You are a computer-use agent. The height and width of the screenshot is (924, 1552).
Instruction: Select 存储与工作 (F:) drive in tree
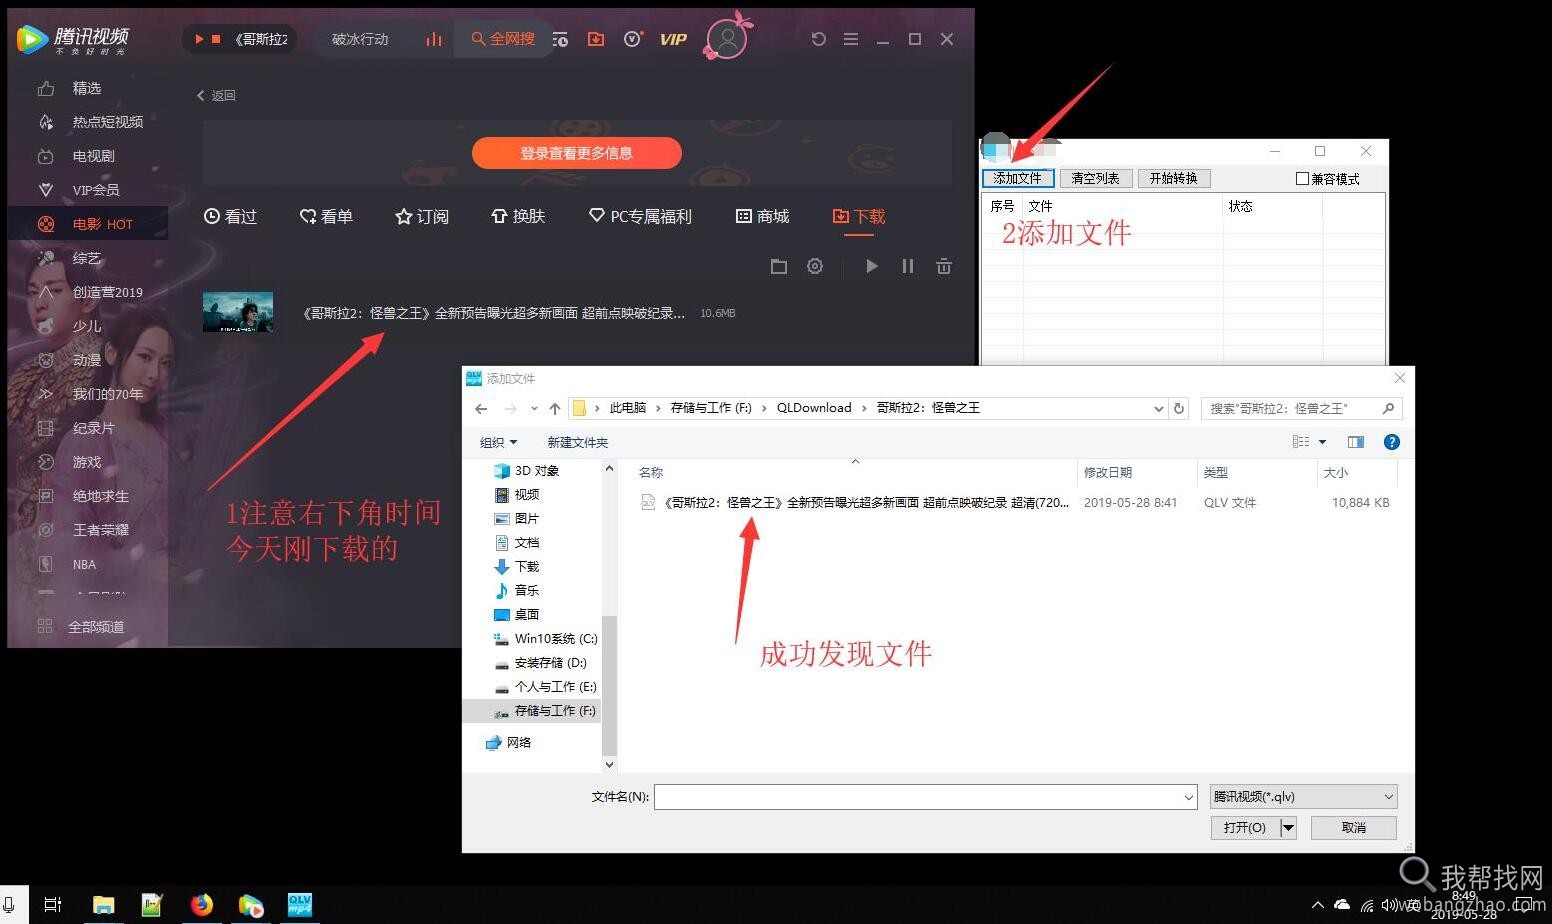tap(546, 710)
